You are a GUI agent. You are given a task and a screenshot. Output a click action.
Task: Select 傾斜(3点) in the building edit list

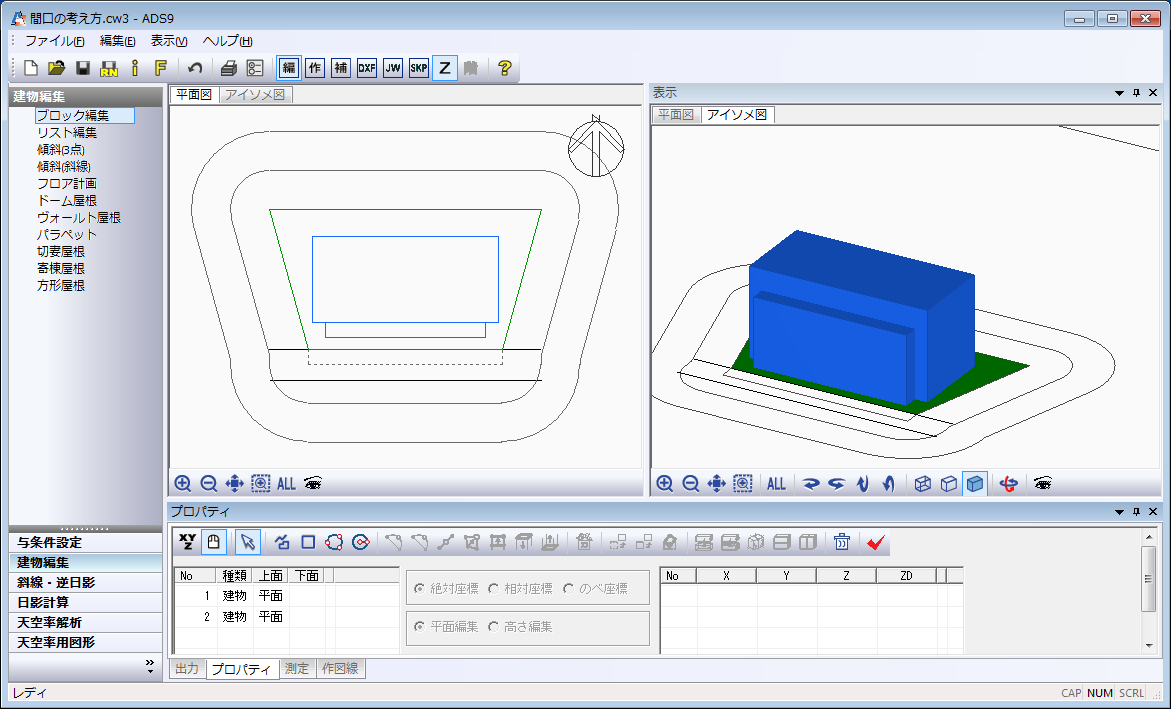tap(61, 150)
